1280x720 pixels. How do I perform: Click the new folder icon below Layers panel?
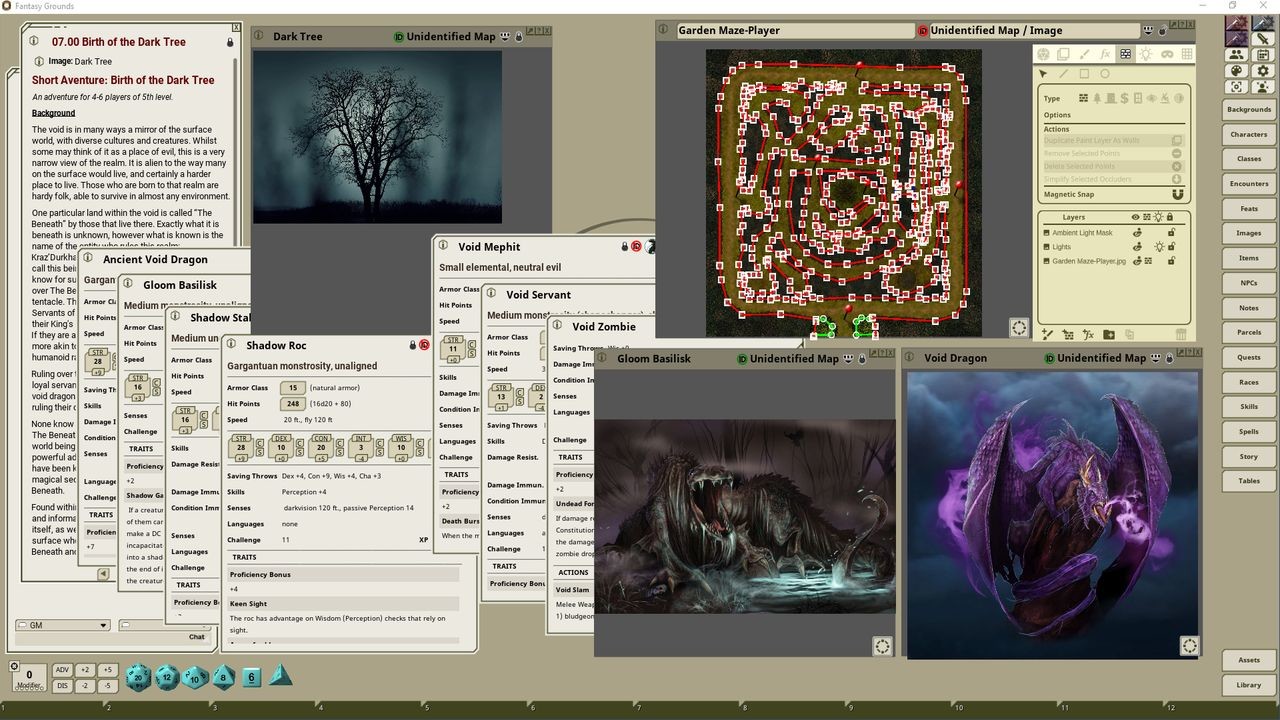[1108, 334]
